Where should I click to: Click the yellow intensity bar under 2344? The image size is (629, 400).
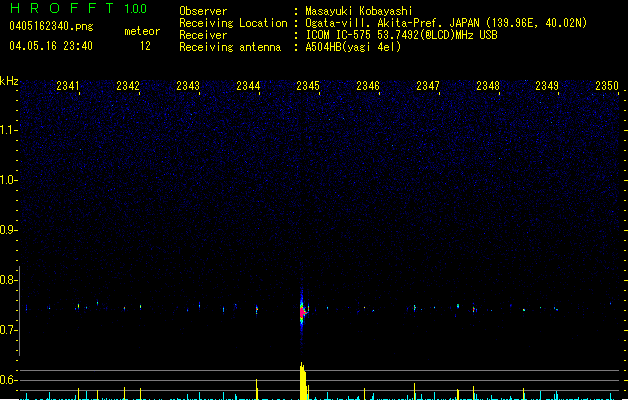point(257,389)
